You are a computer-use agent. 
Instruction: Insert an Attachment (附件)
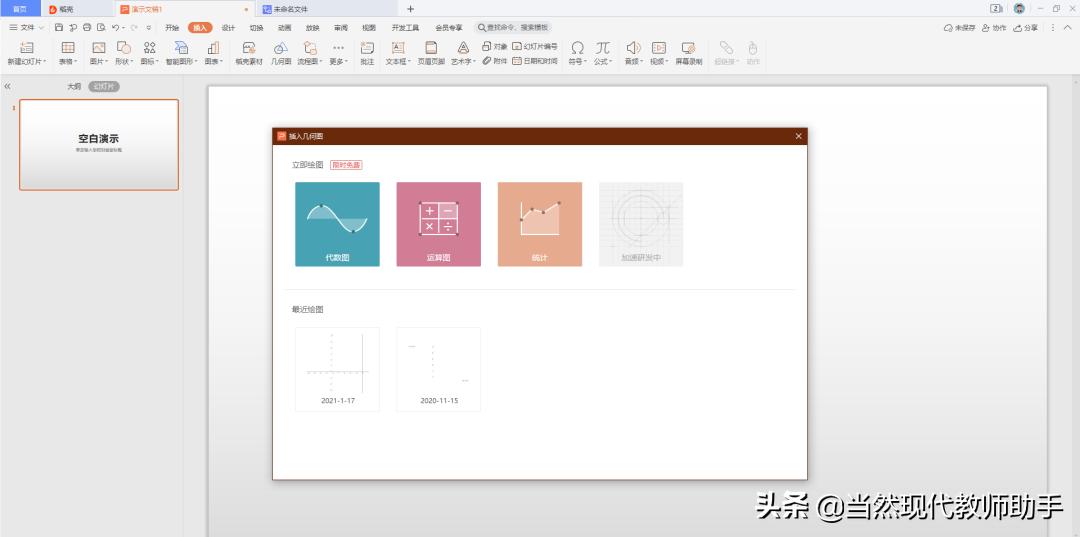(x=495, y=61)
